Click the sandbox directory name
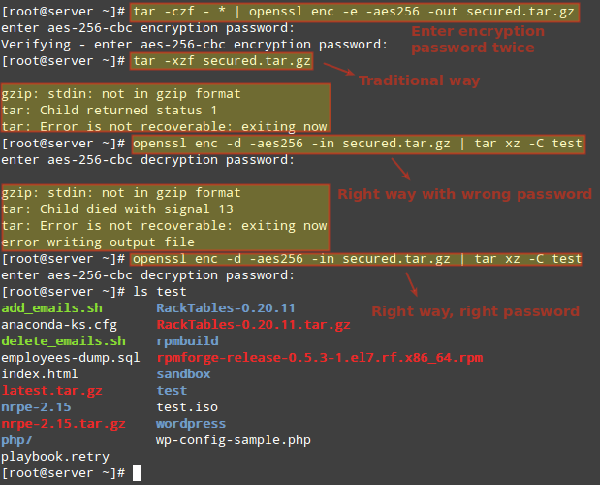The height and width of the screenshot is (485, 600). pos(183,373)
